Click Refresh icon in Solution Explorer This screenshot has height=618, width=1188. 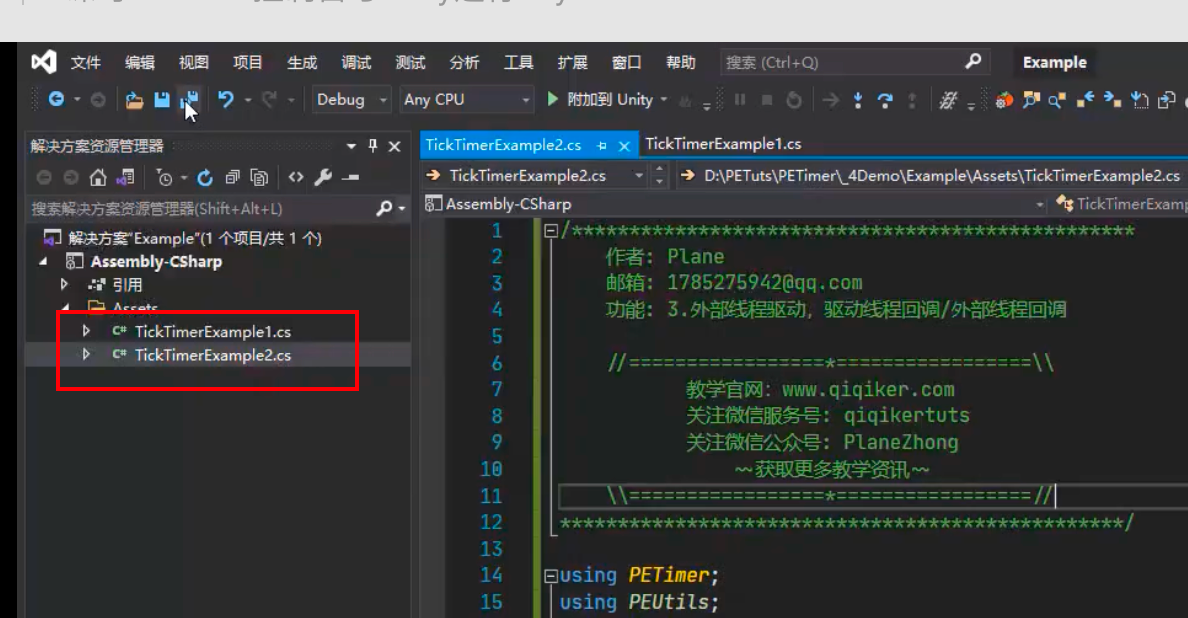205,178
